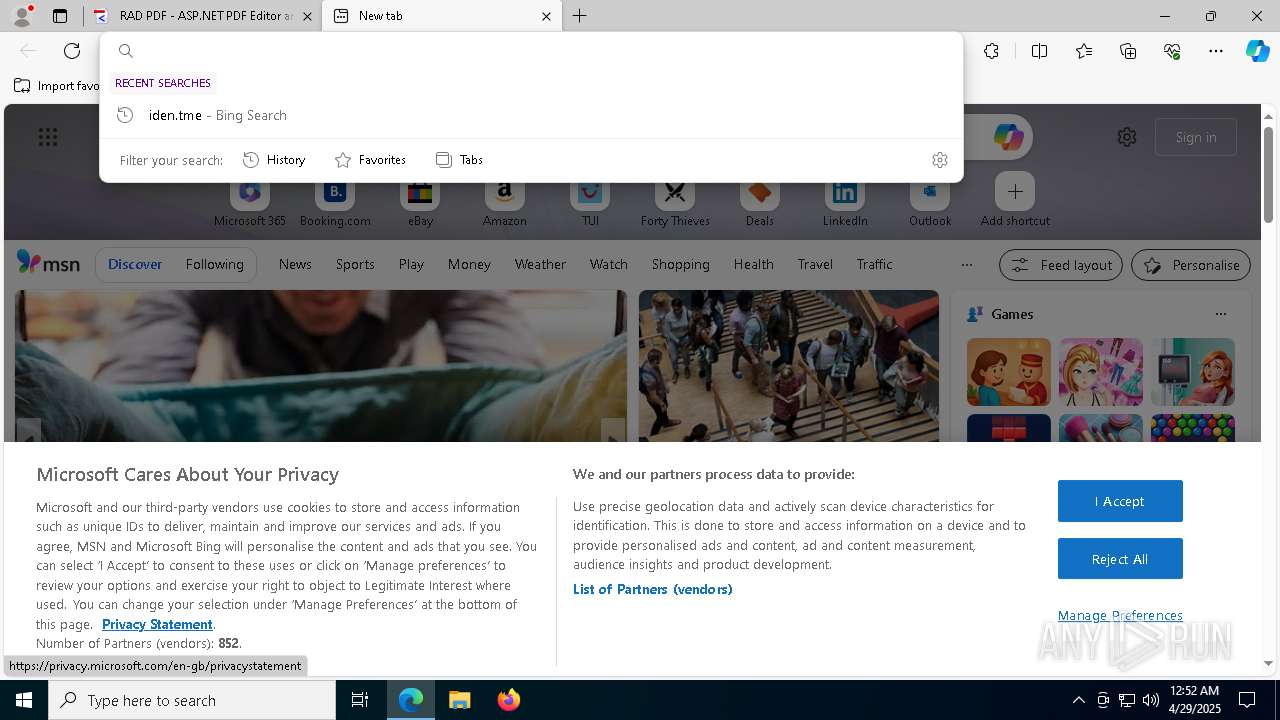Open a new browser tab

point(580,16)
